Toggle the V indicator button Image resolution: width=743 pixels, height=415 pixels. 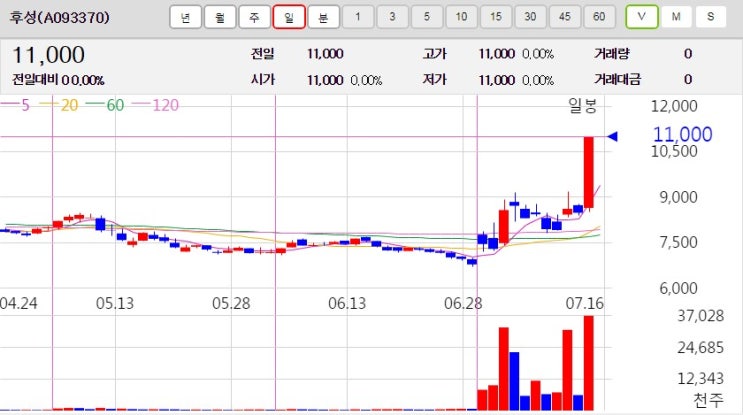click(x=642, y=17)
